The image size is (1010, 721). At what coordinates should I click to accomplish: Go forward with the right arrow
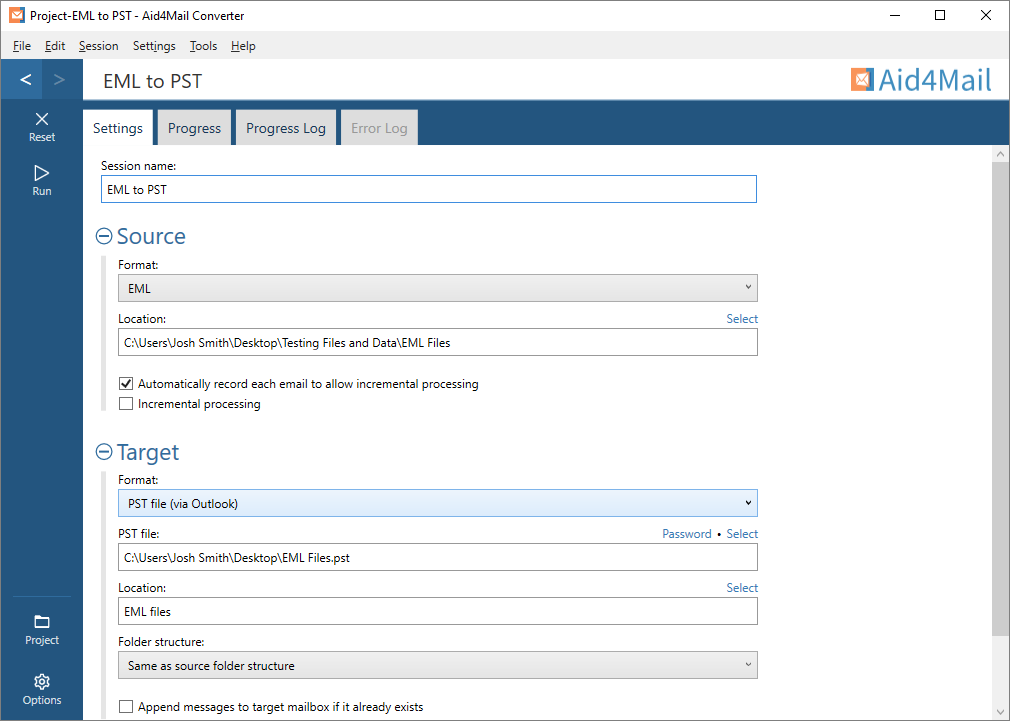(x=60, y=80)
